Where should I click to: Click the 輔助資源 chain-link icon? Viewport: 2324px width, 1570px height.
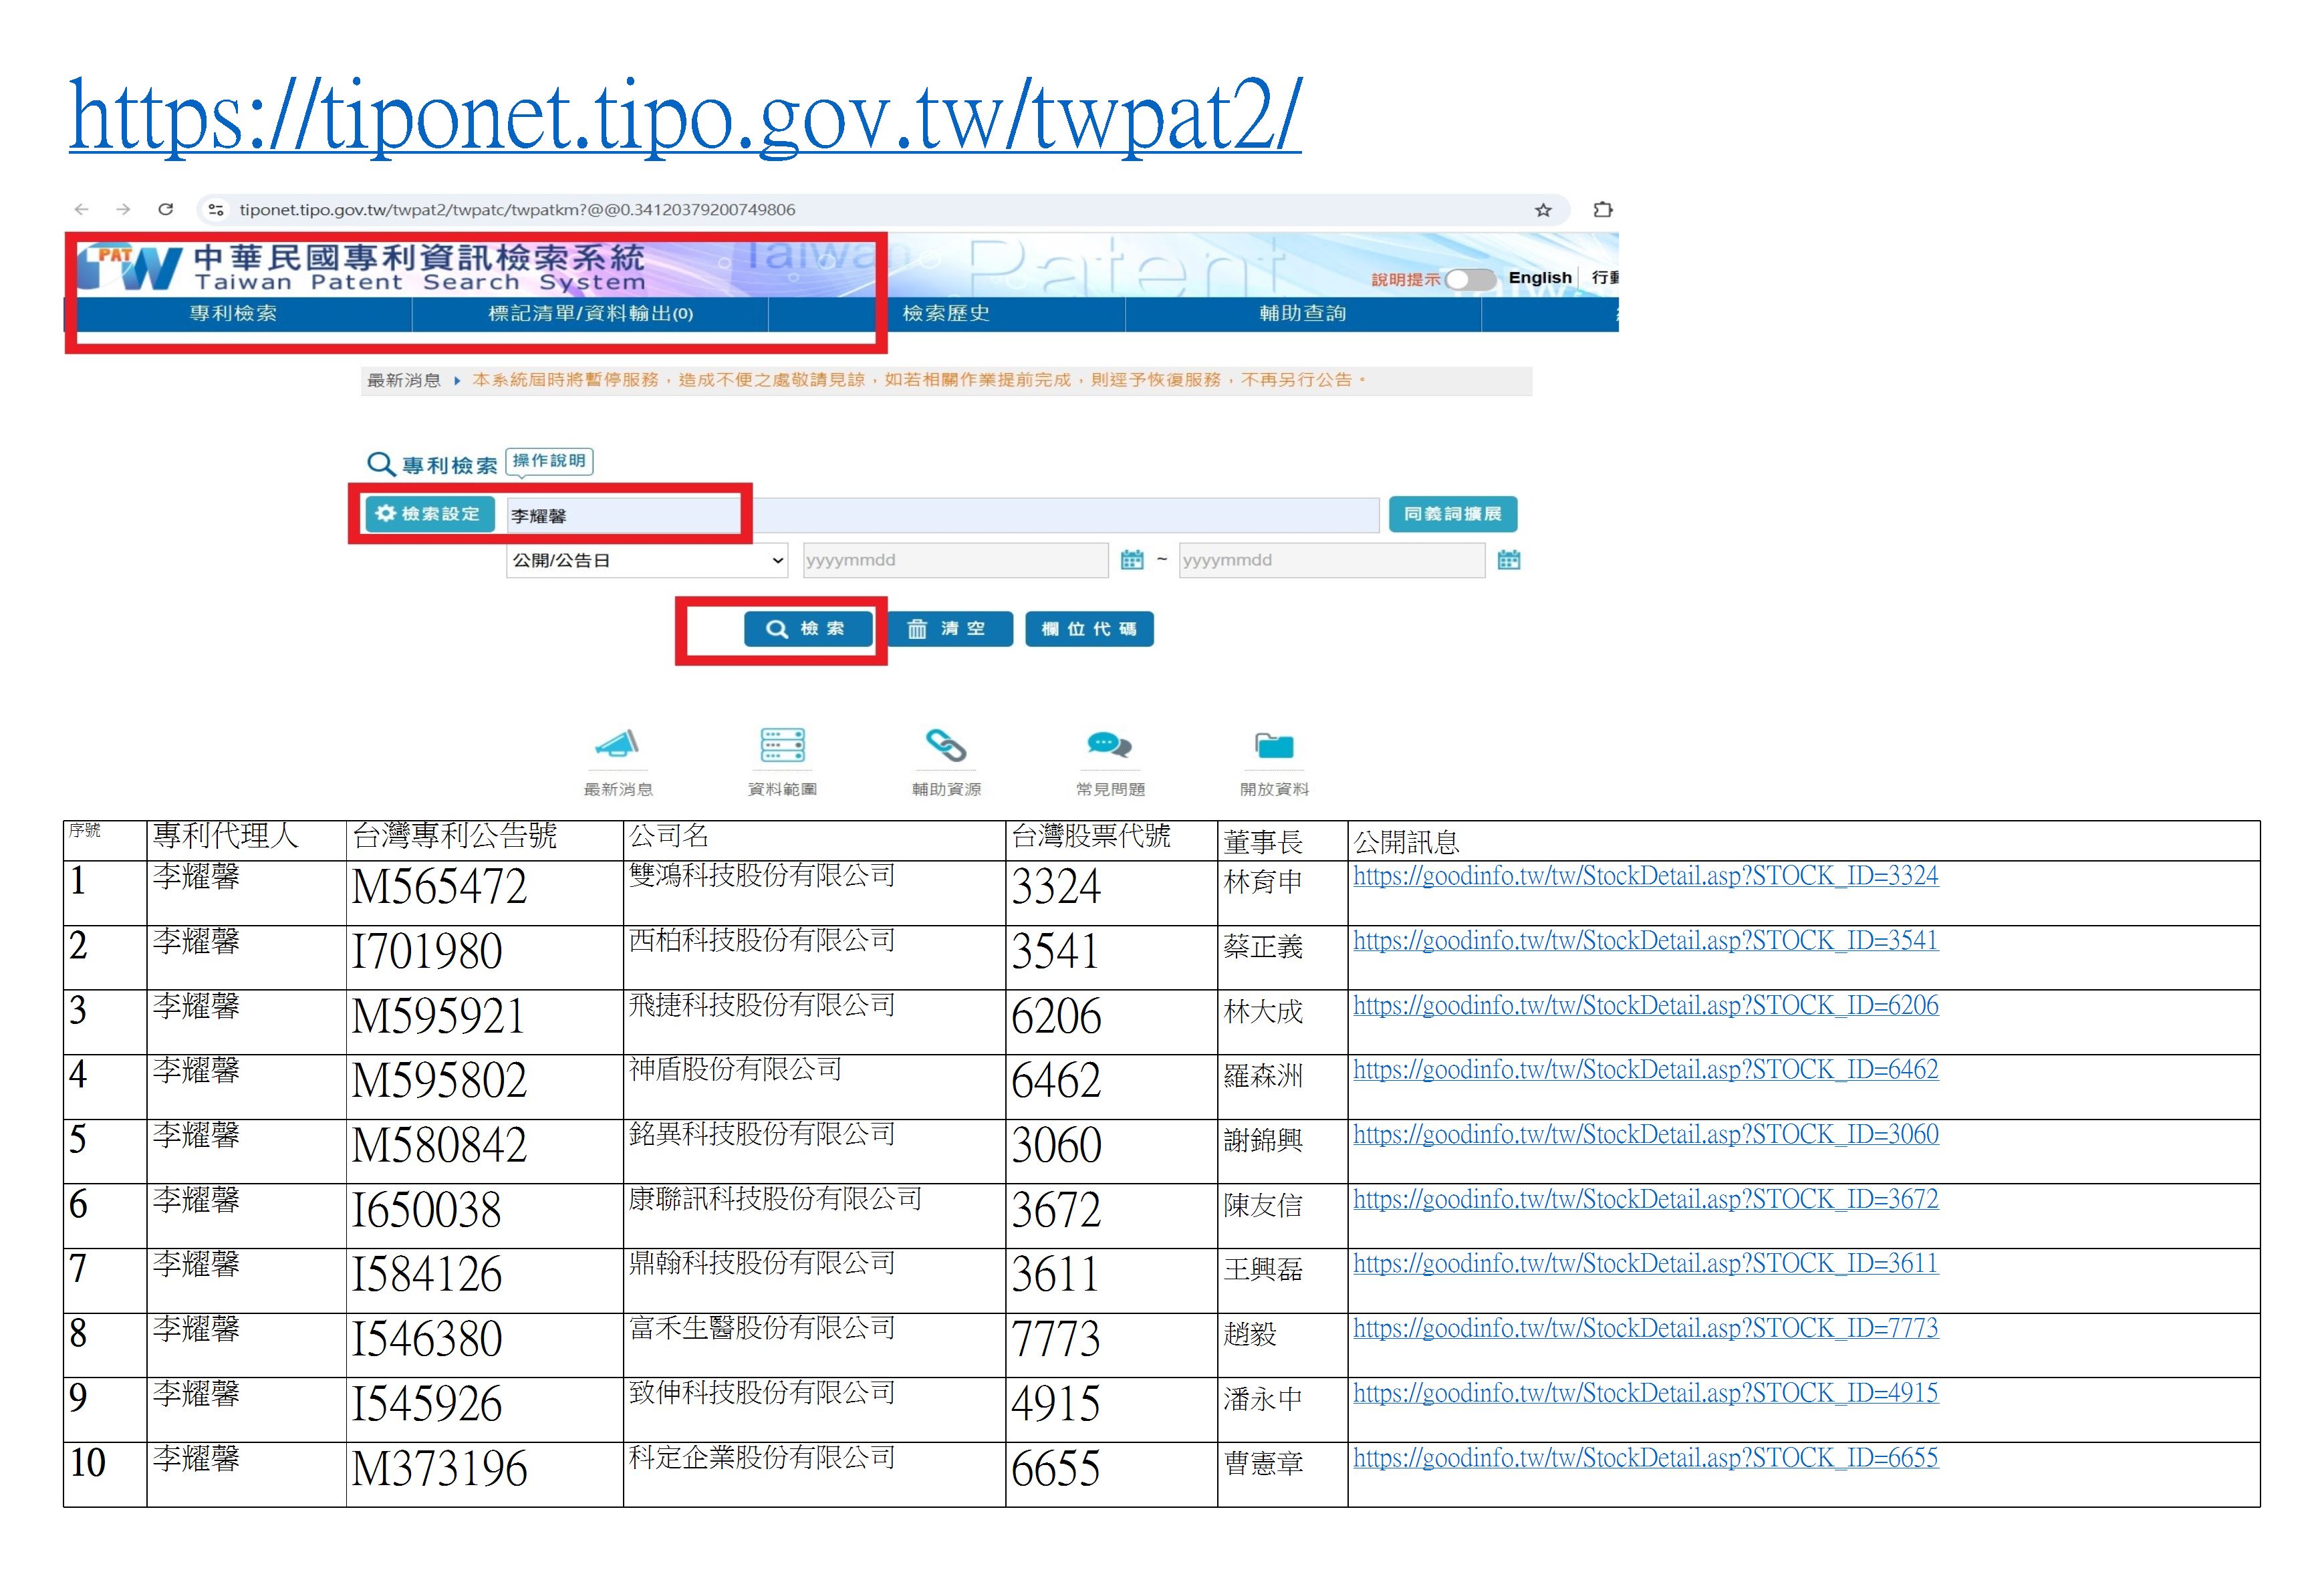tap(946, 745)
